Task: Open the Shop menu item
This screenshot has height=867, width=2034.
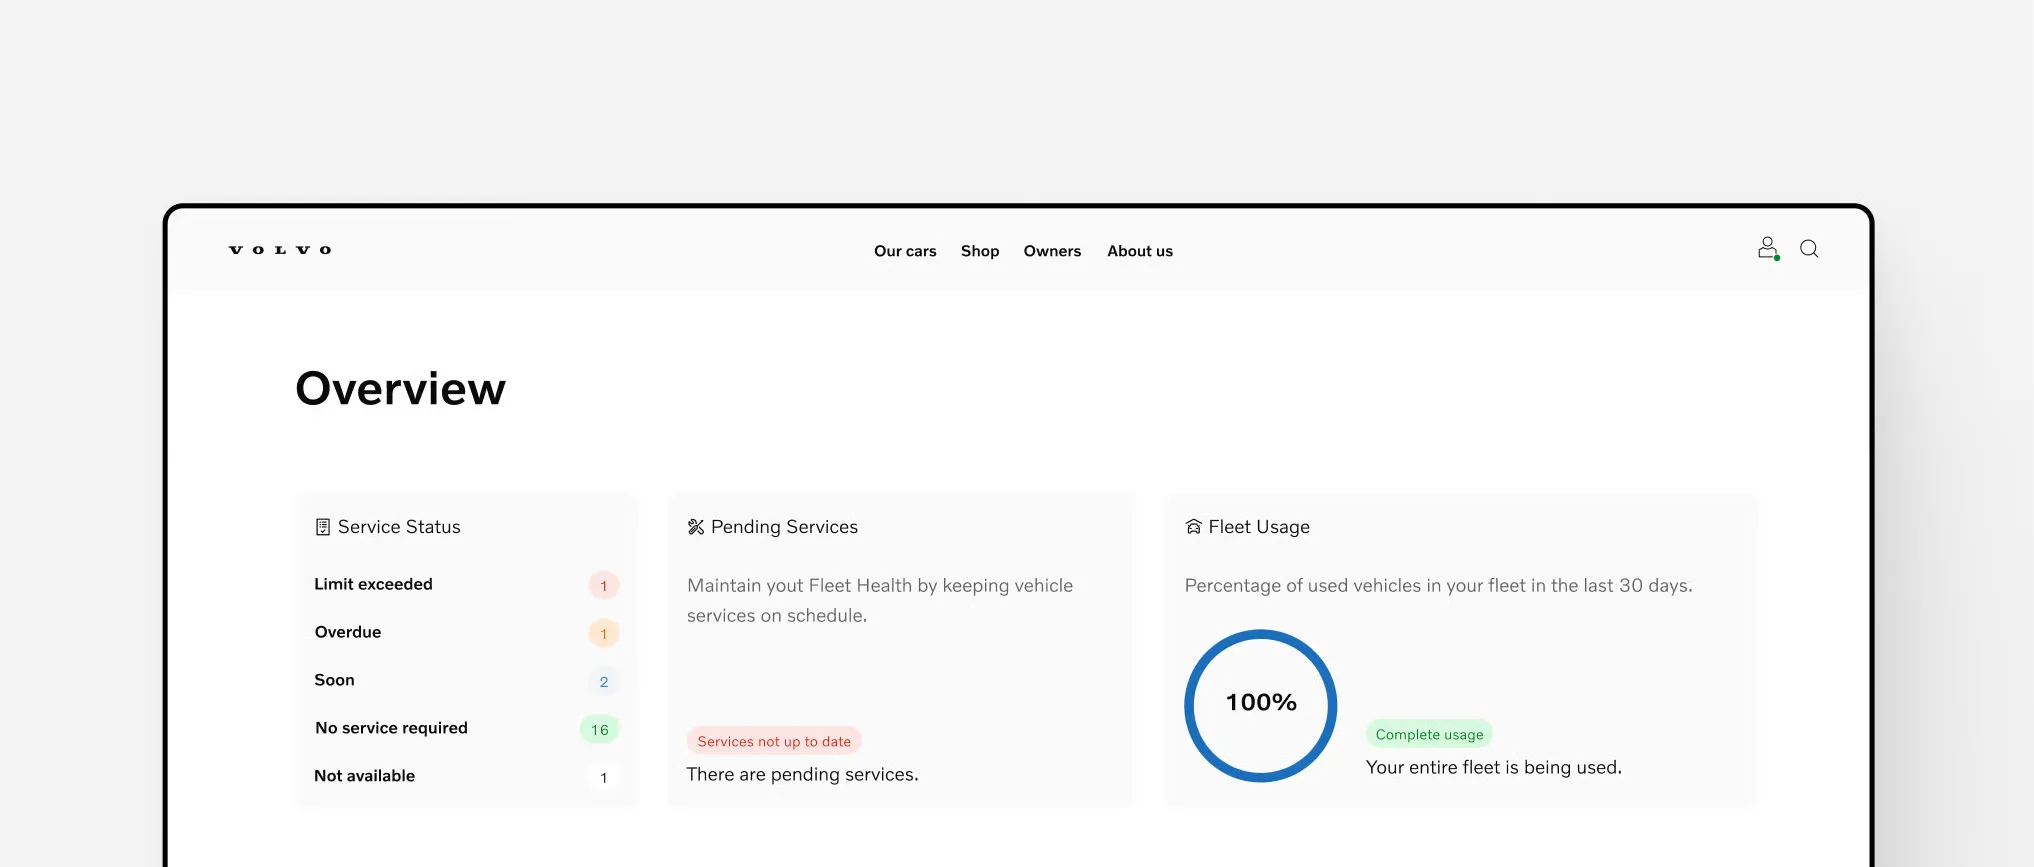Action: [x=980, y=251]
